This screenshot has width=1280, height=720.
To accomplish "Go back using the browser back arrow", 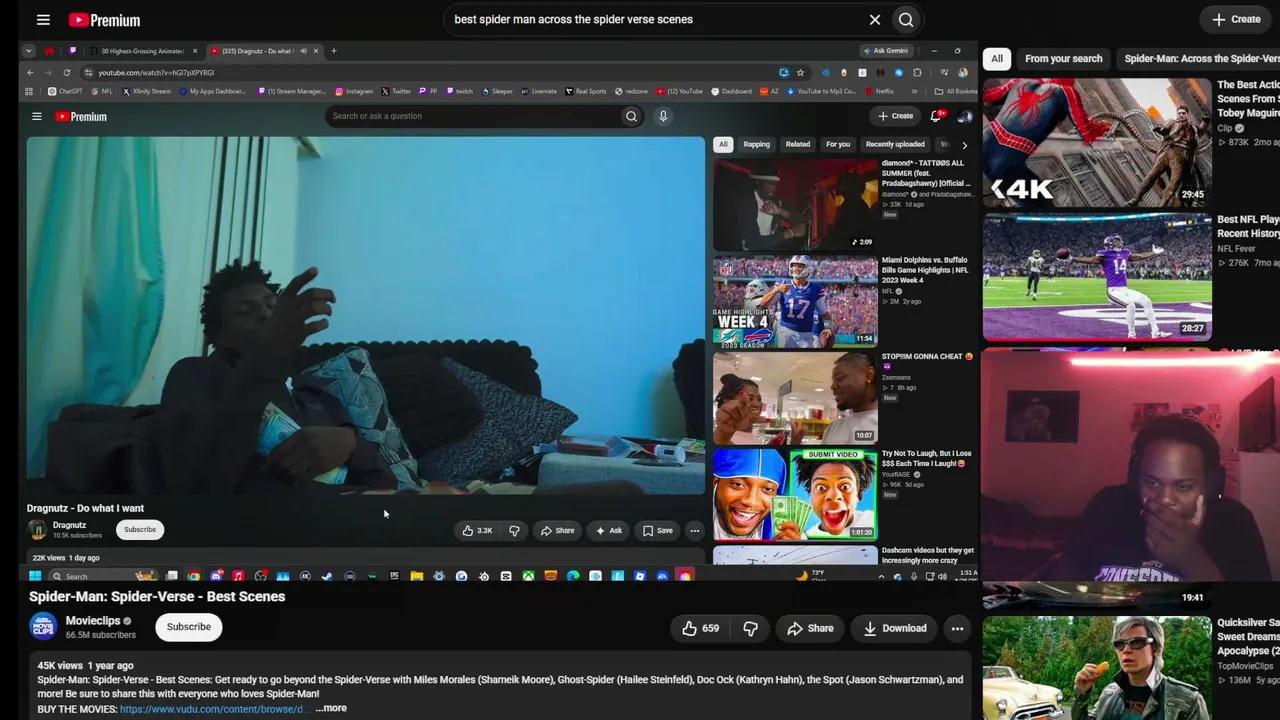I will tap(30, 72).
